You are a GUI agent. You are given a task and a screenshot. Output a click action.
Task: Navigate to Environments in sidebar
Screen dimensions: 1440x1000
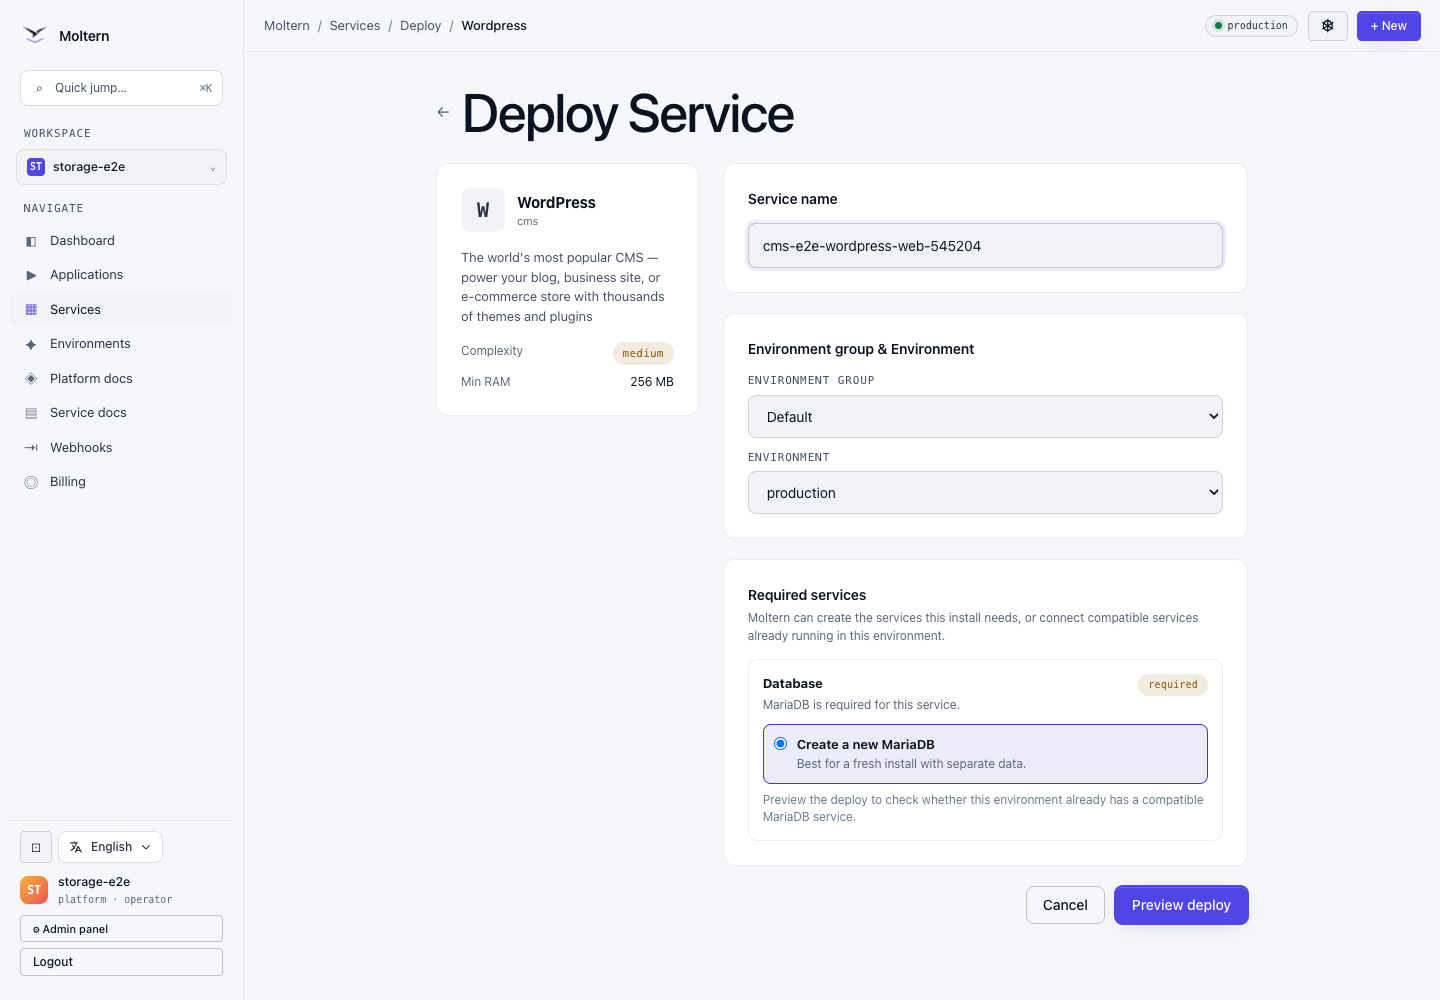(x=121, y=344)
